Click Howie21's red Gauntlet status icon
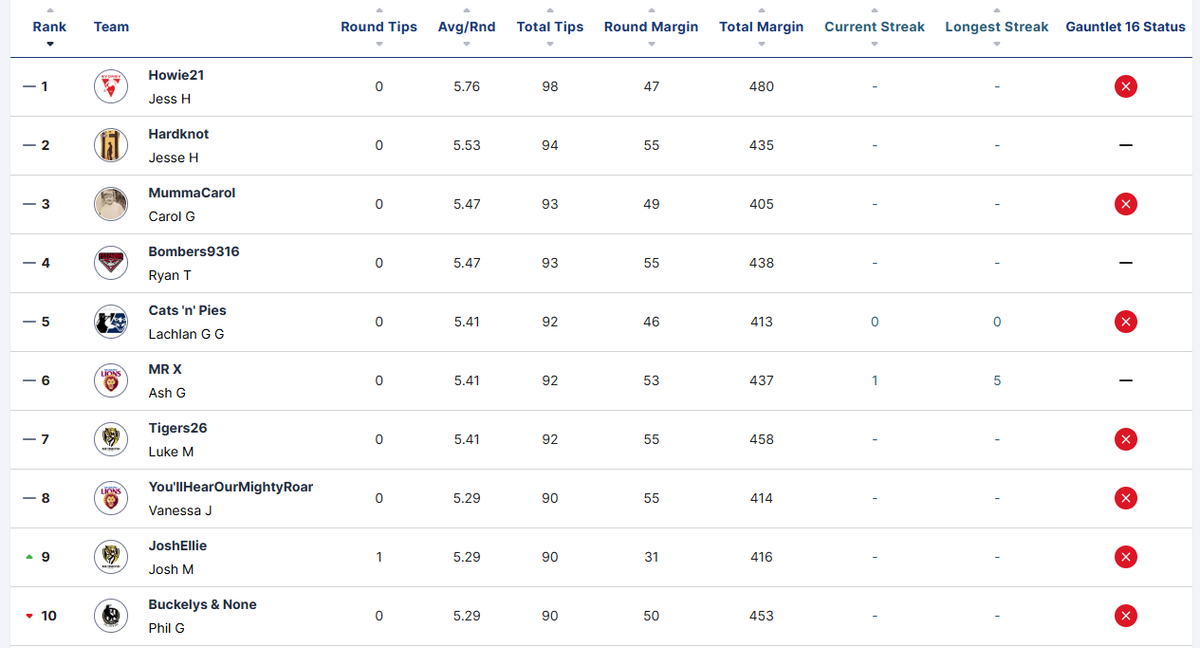The height and width of the screenshot is (648, 1200). pyautogui.click(x=1125, y=87)
